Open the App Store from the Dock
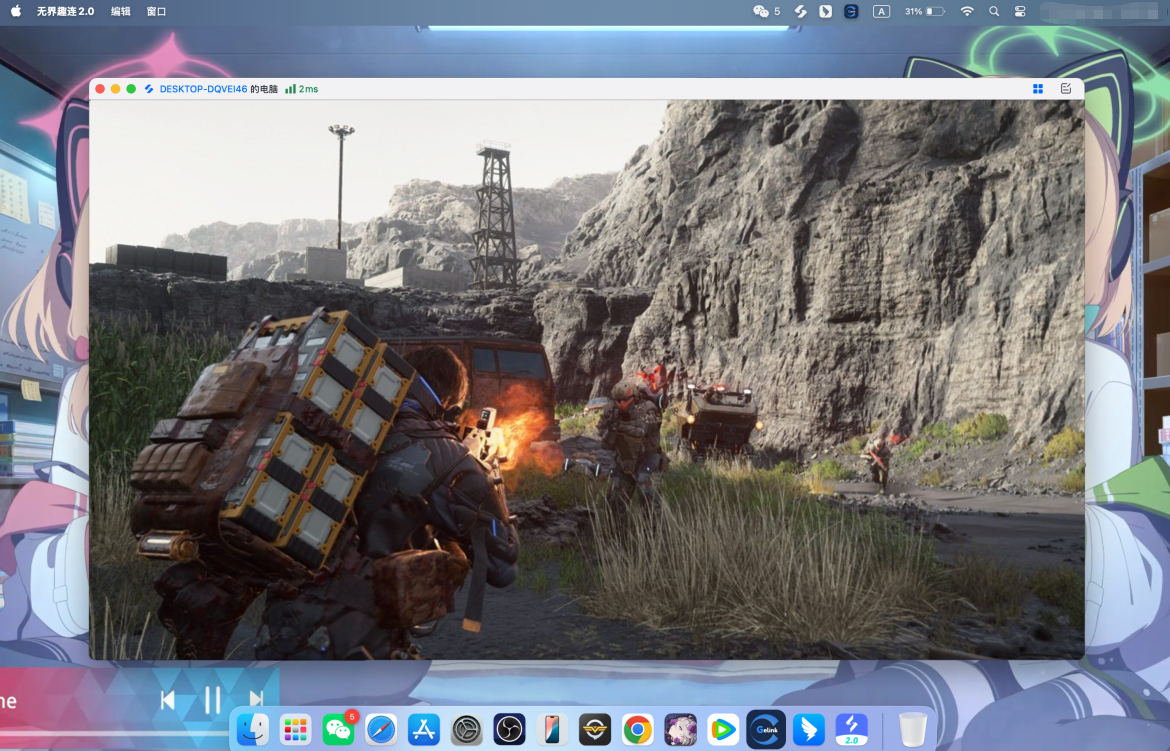This screenshot has width=1170, height=751. click(x=424, y=729)
